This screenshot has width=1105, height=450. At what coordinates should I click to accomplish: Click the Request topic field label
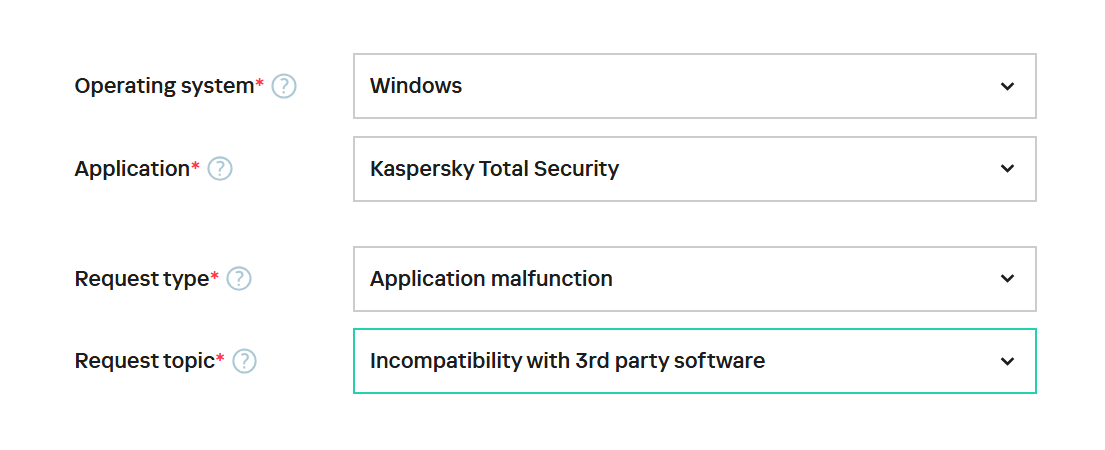[144, 361]
